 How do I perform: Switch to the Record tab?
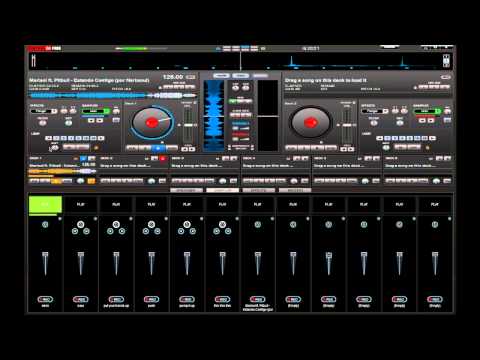[295, 190]
